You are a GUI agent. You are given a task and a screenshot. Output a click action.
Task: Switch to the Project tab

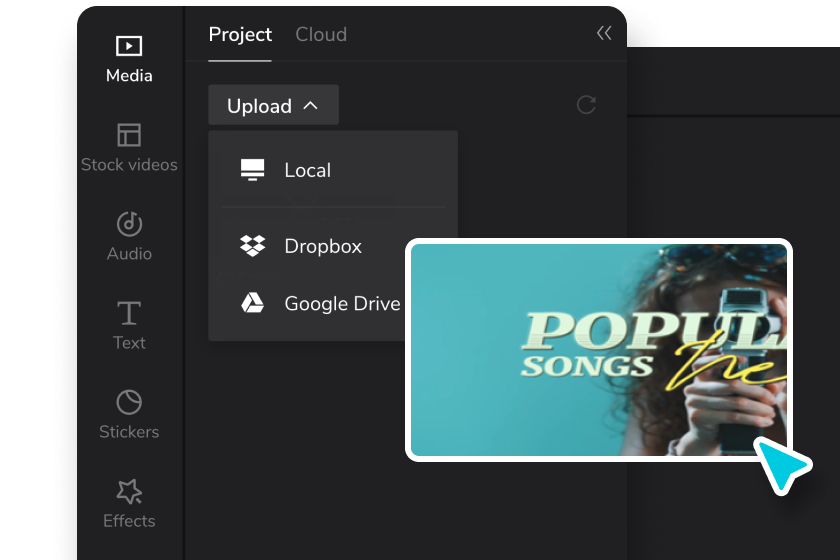[x=240, y=34]
